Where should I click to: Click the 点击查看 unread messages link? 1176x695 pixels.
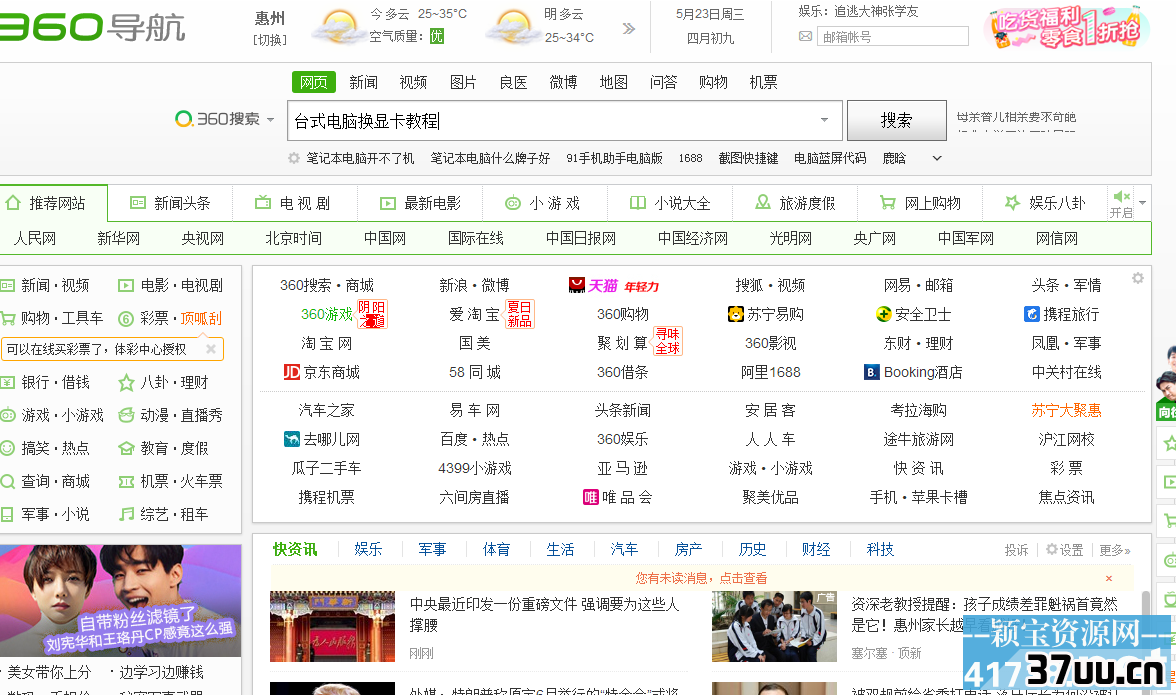coord(743,578)
